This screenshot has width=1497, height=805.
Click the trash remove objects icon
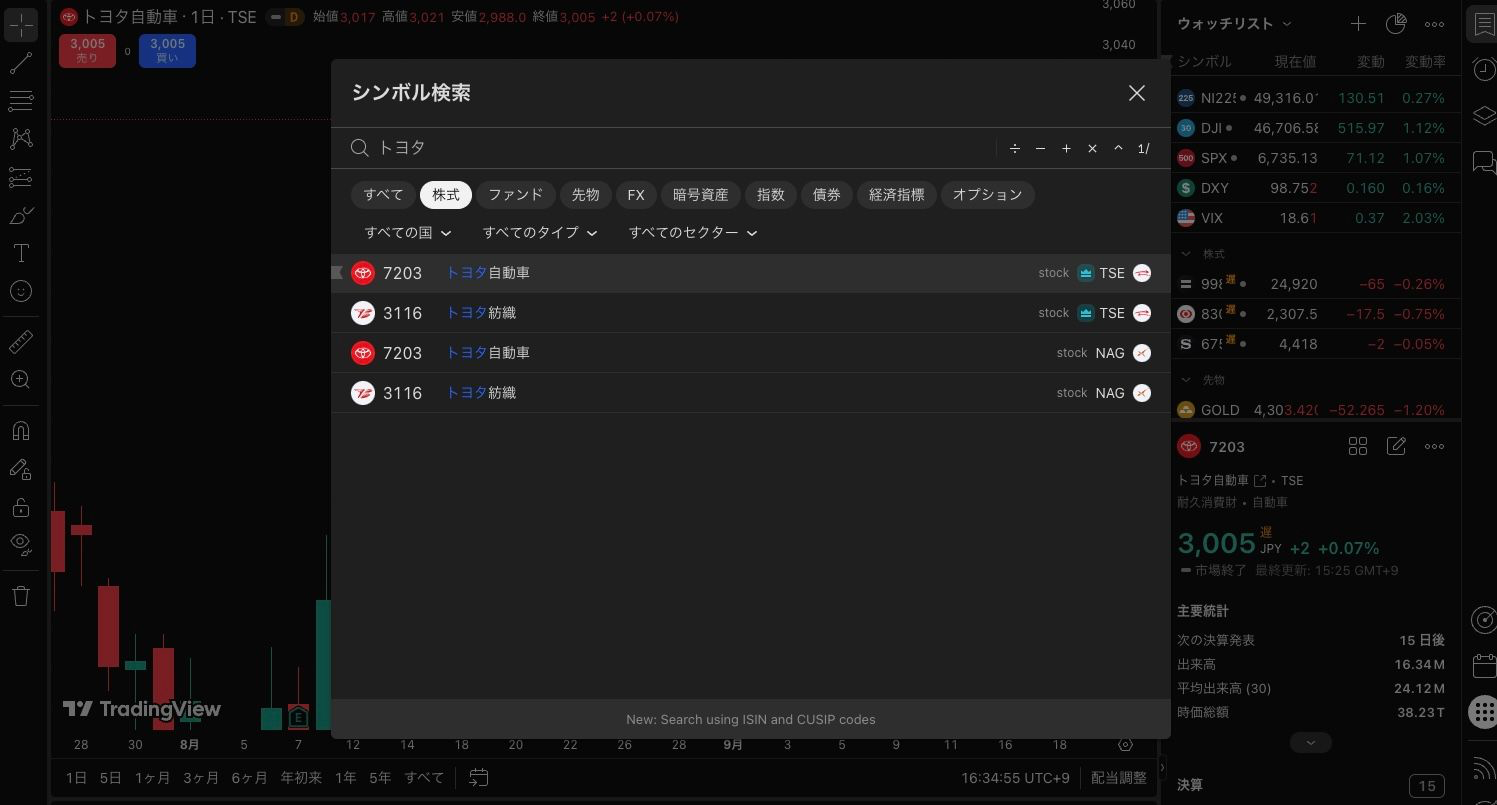point(21,597)
